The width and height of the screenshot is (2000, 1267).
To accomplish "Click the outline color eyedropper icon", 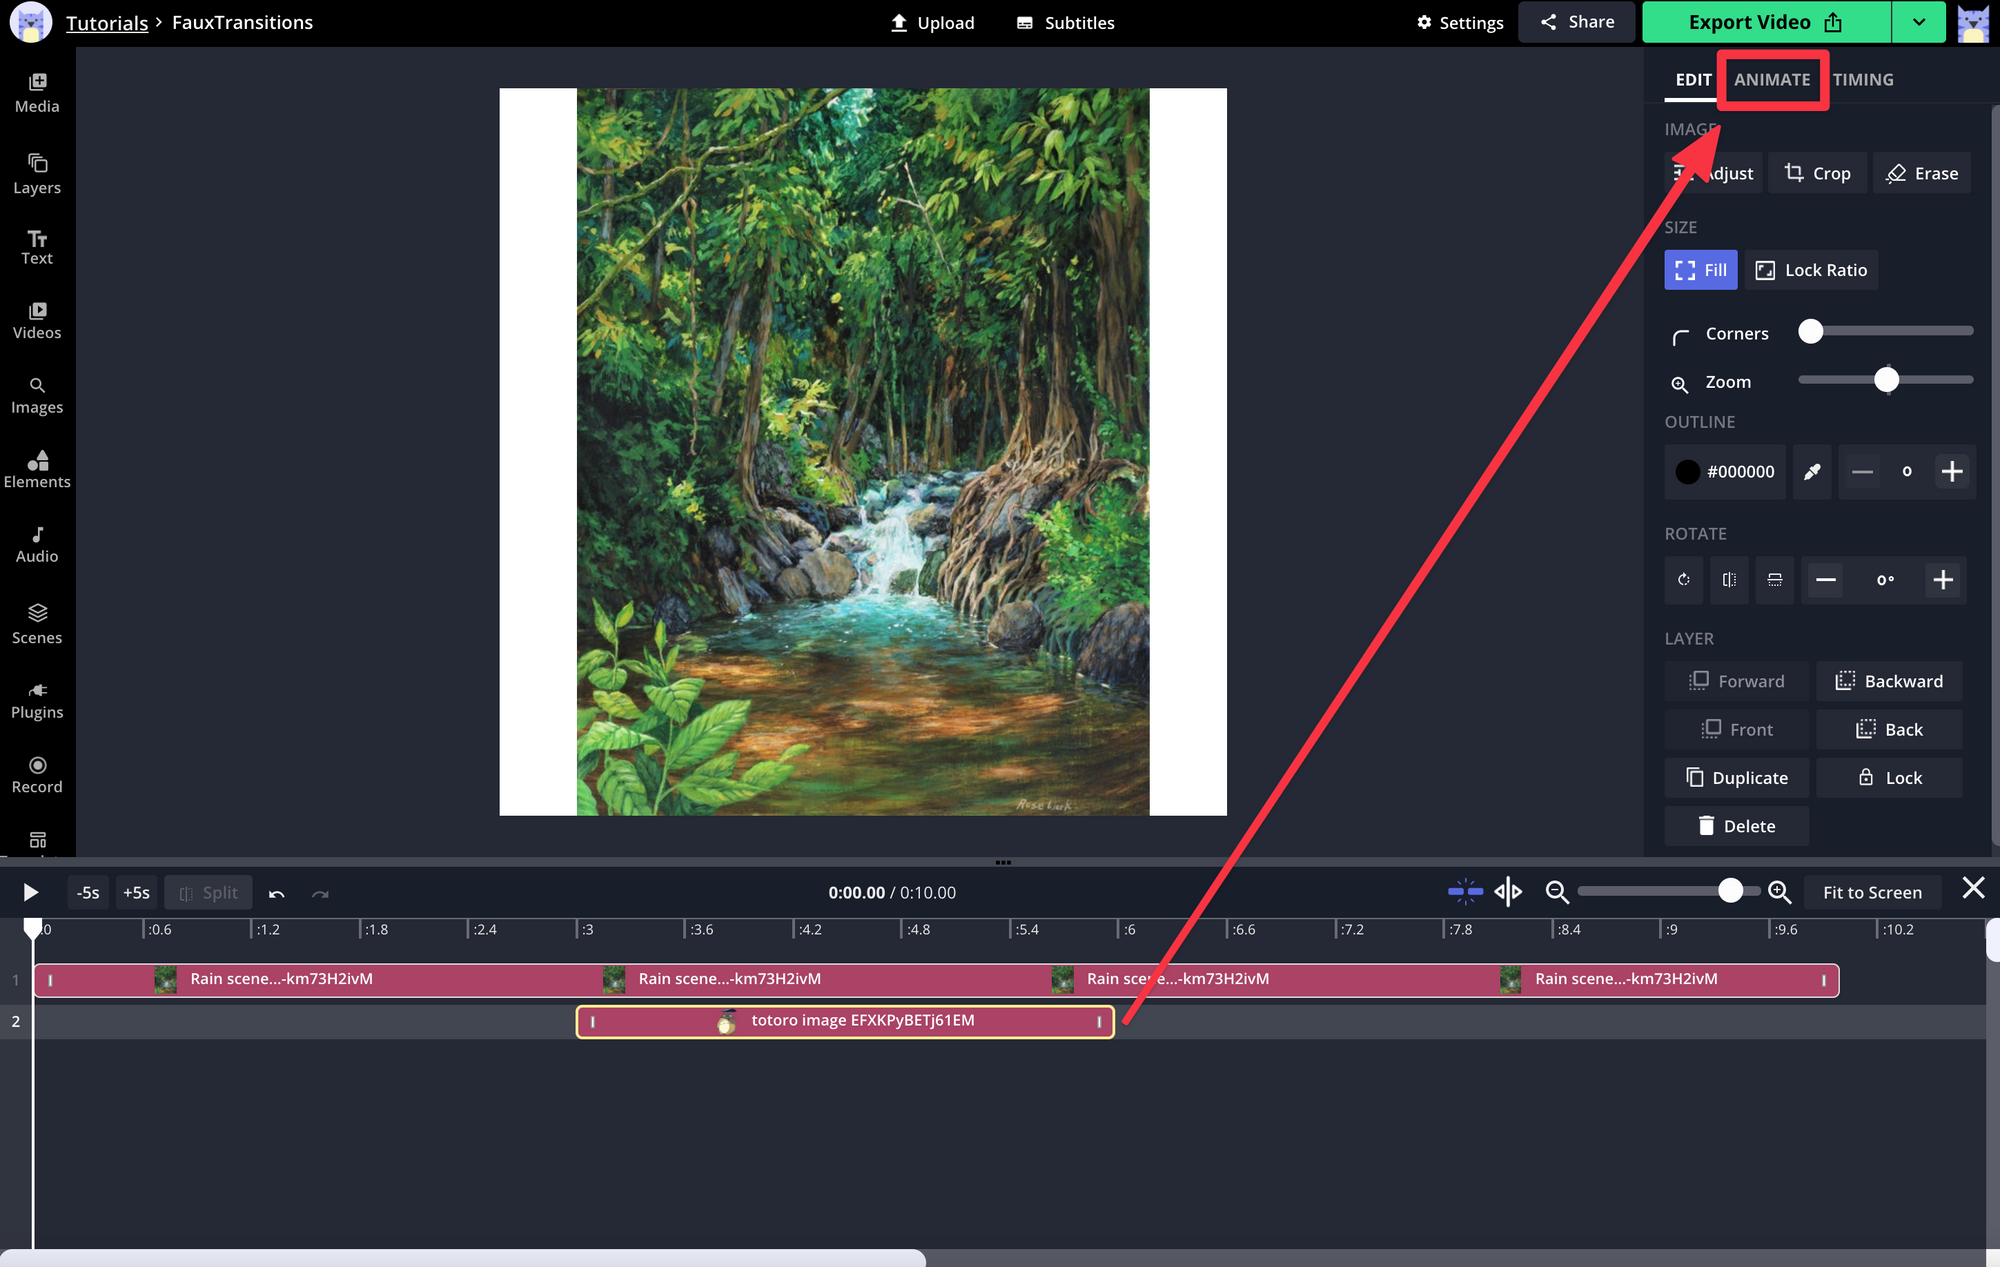I will 1812,472.
